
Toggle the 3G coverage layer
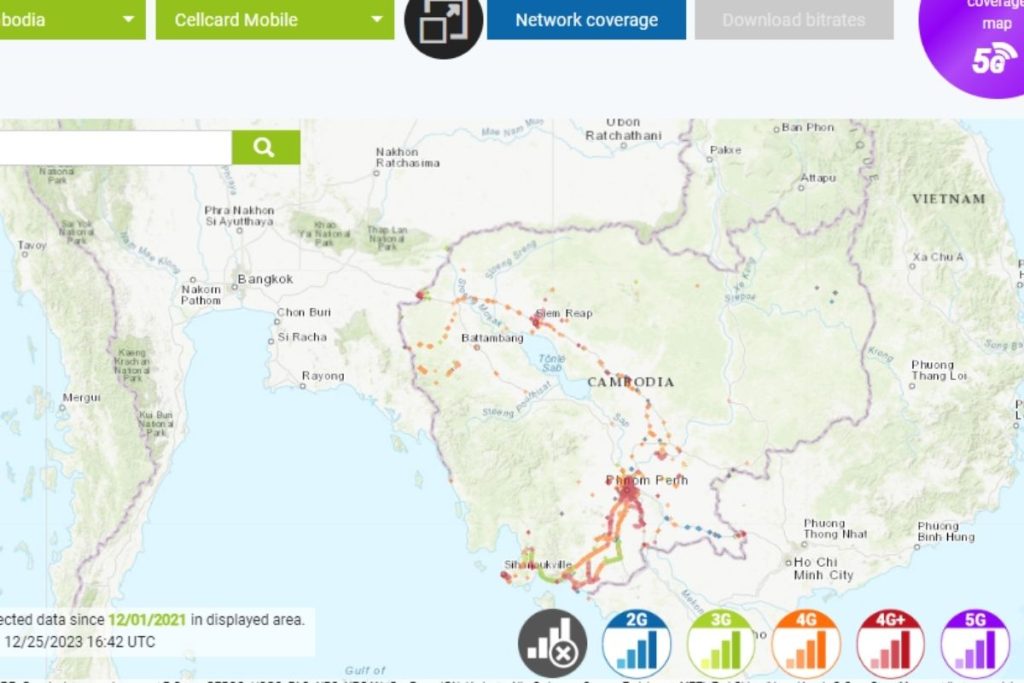721,643
